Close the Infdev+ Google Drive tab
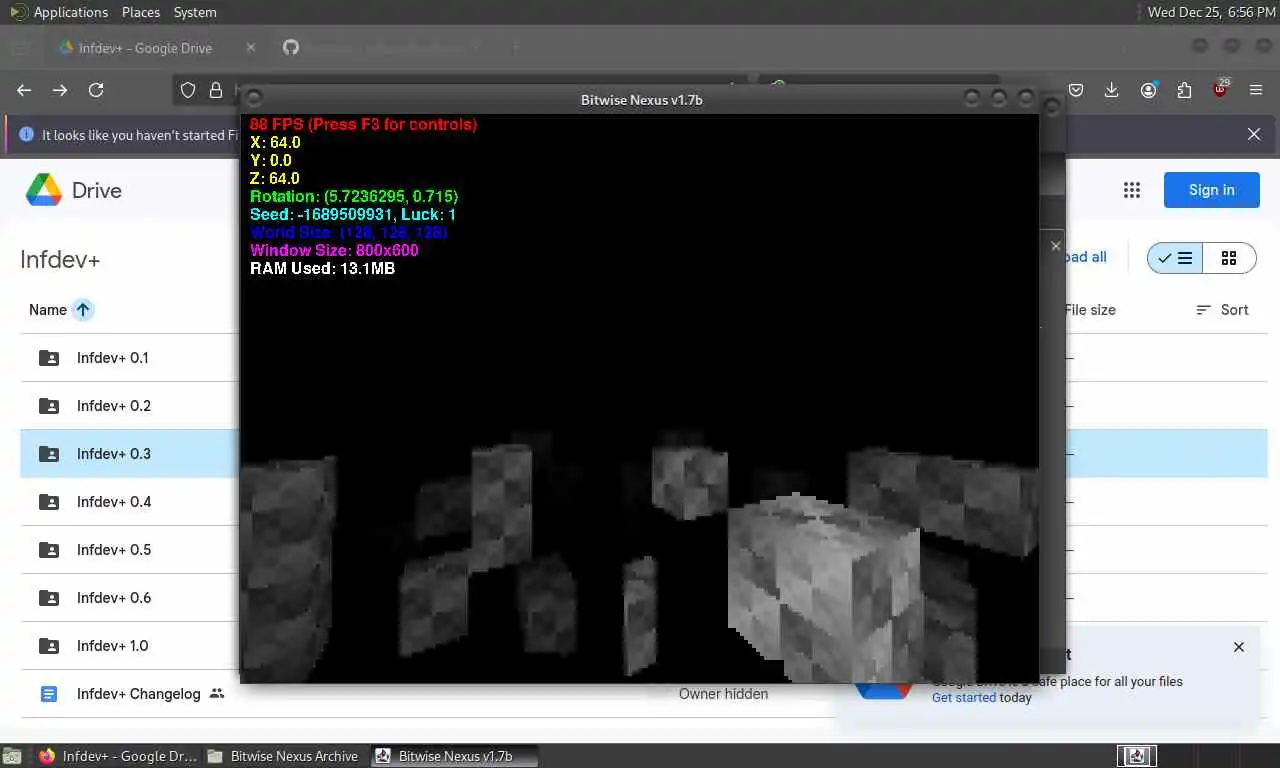1280x768 pixels. [250, 47]
